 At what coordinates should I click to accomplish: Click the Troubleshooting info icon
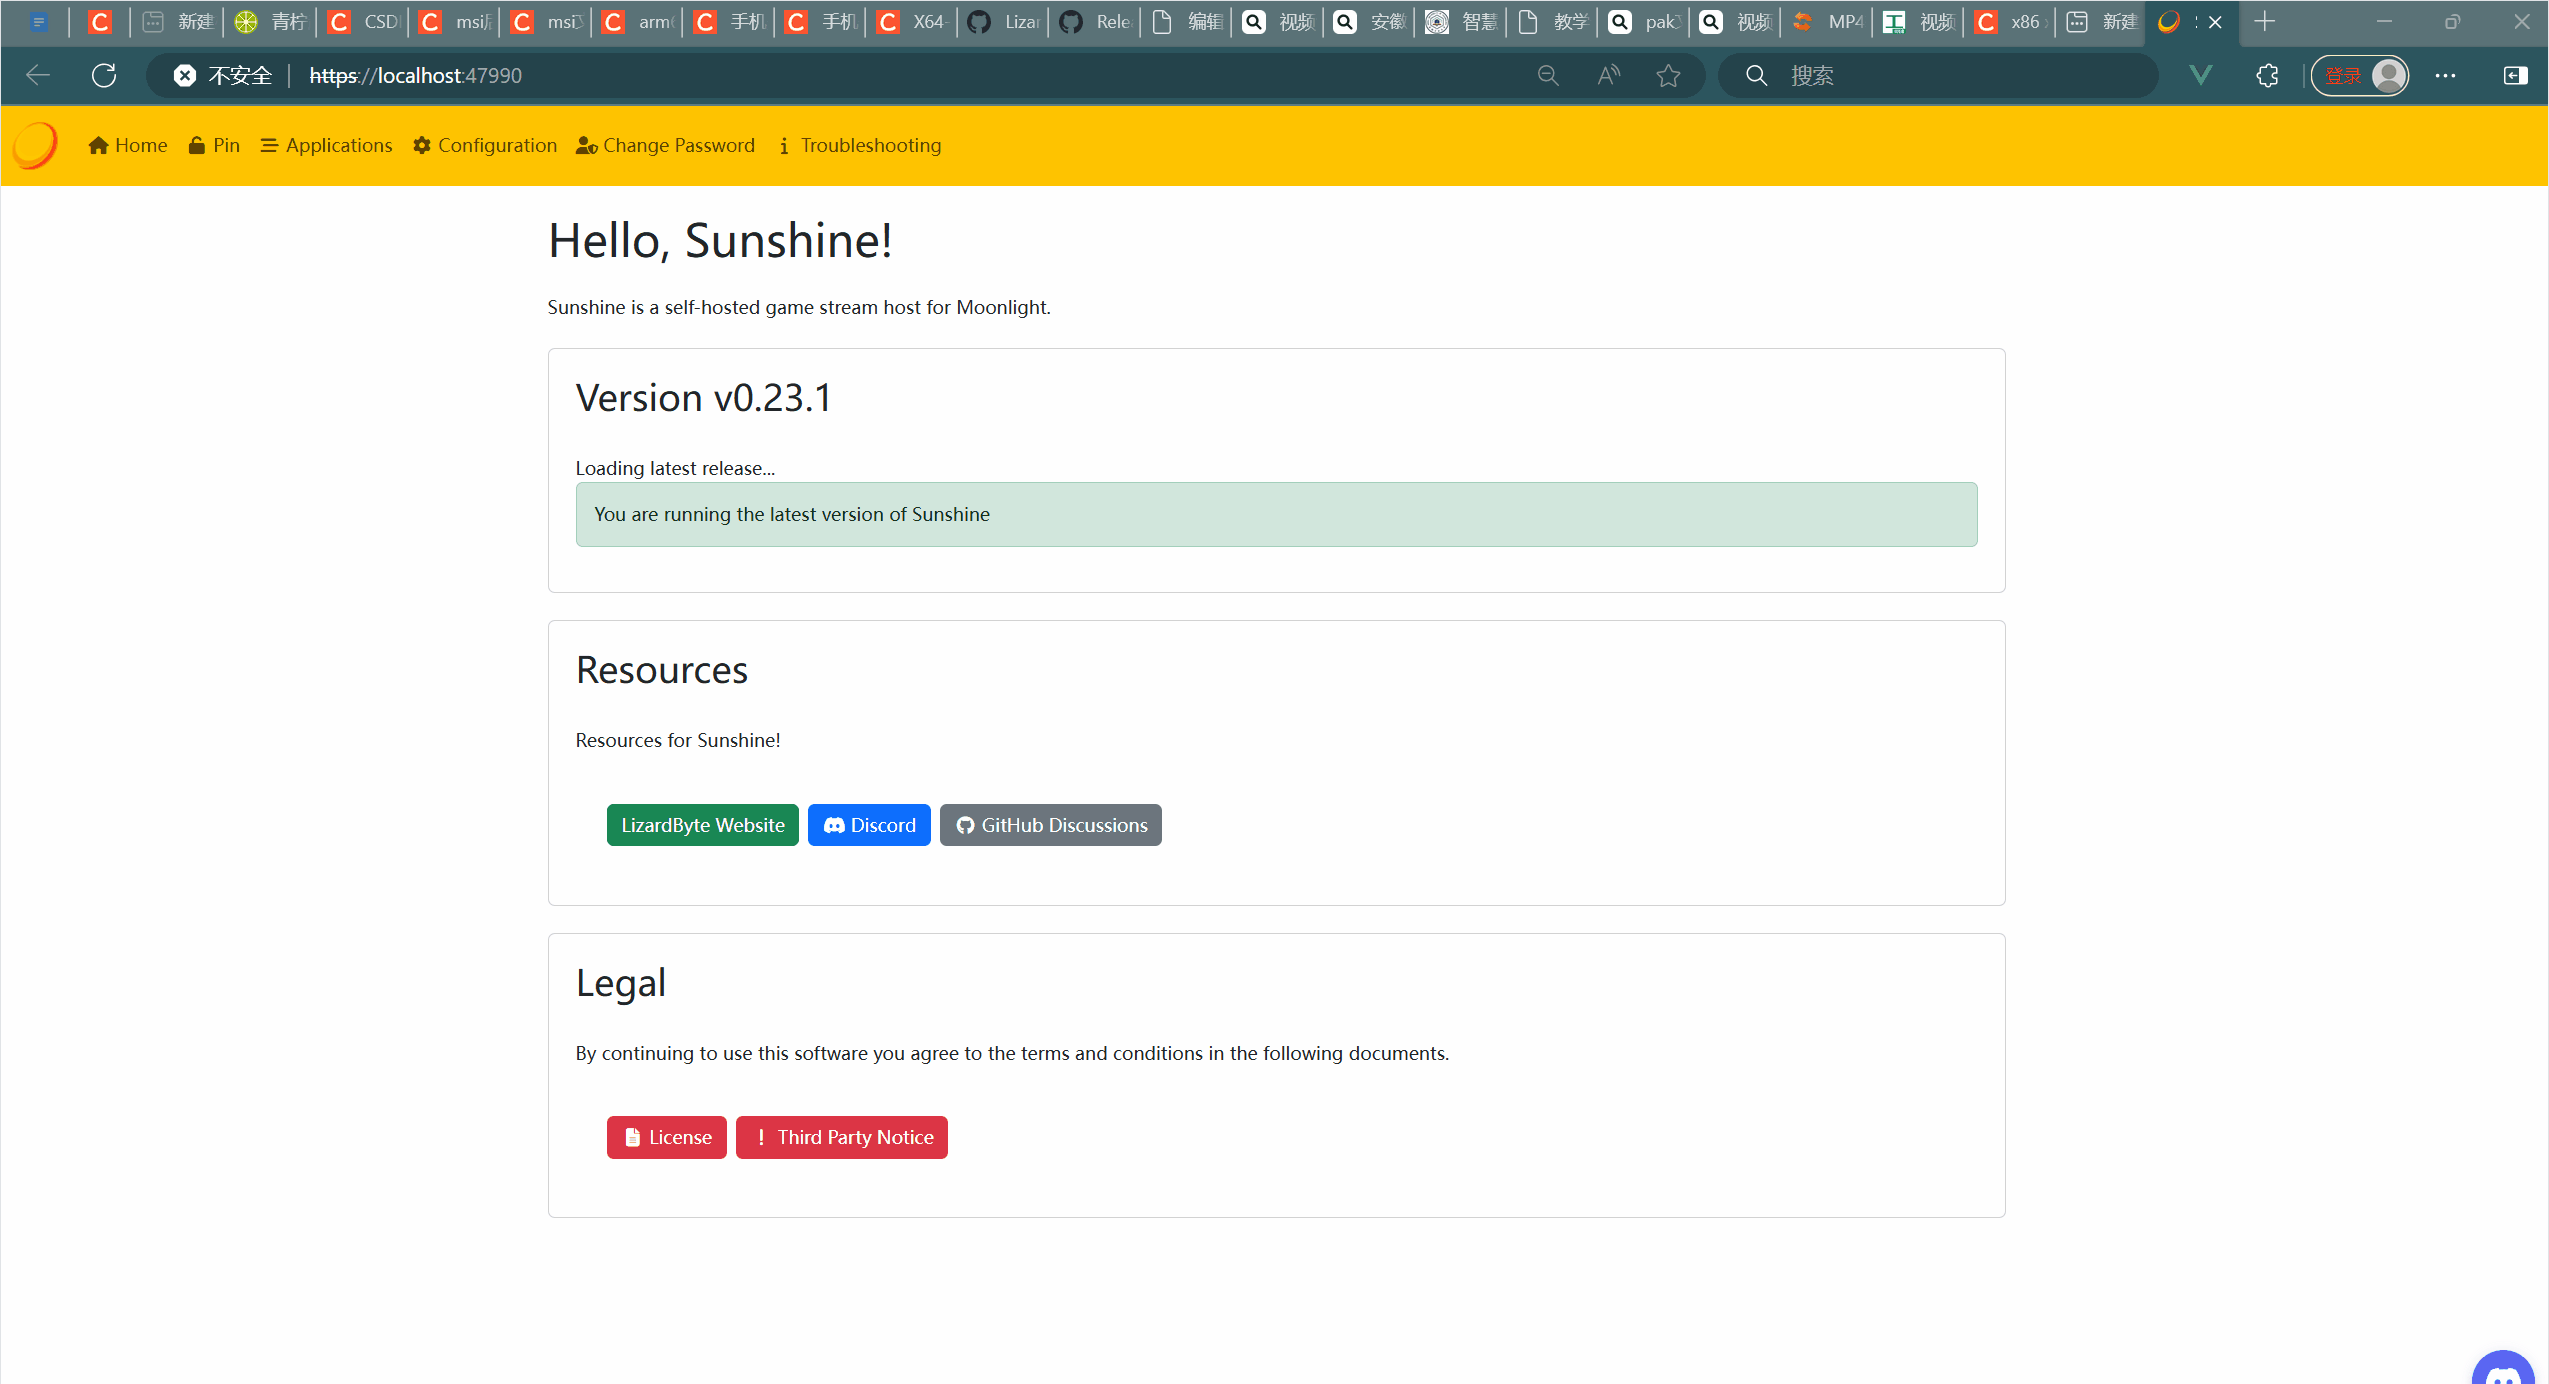(x=785, y=145)
